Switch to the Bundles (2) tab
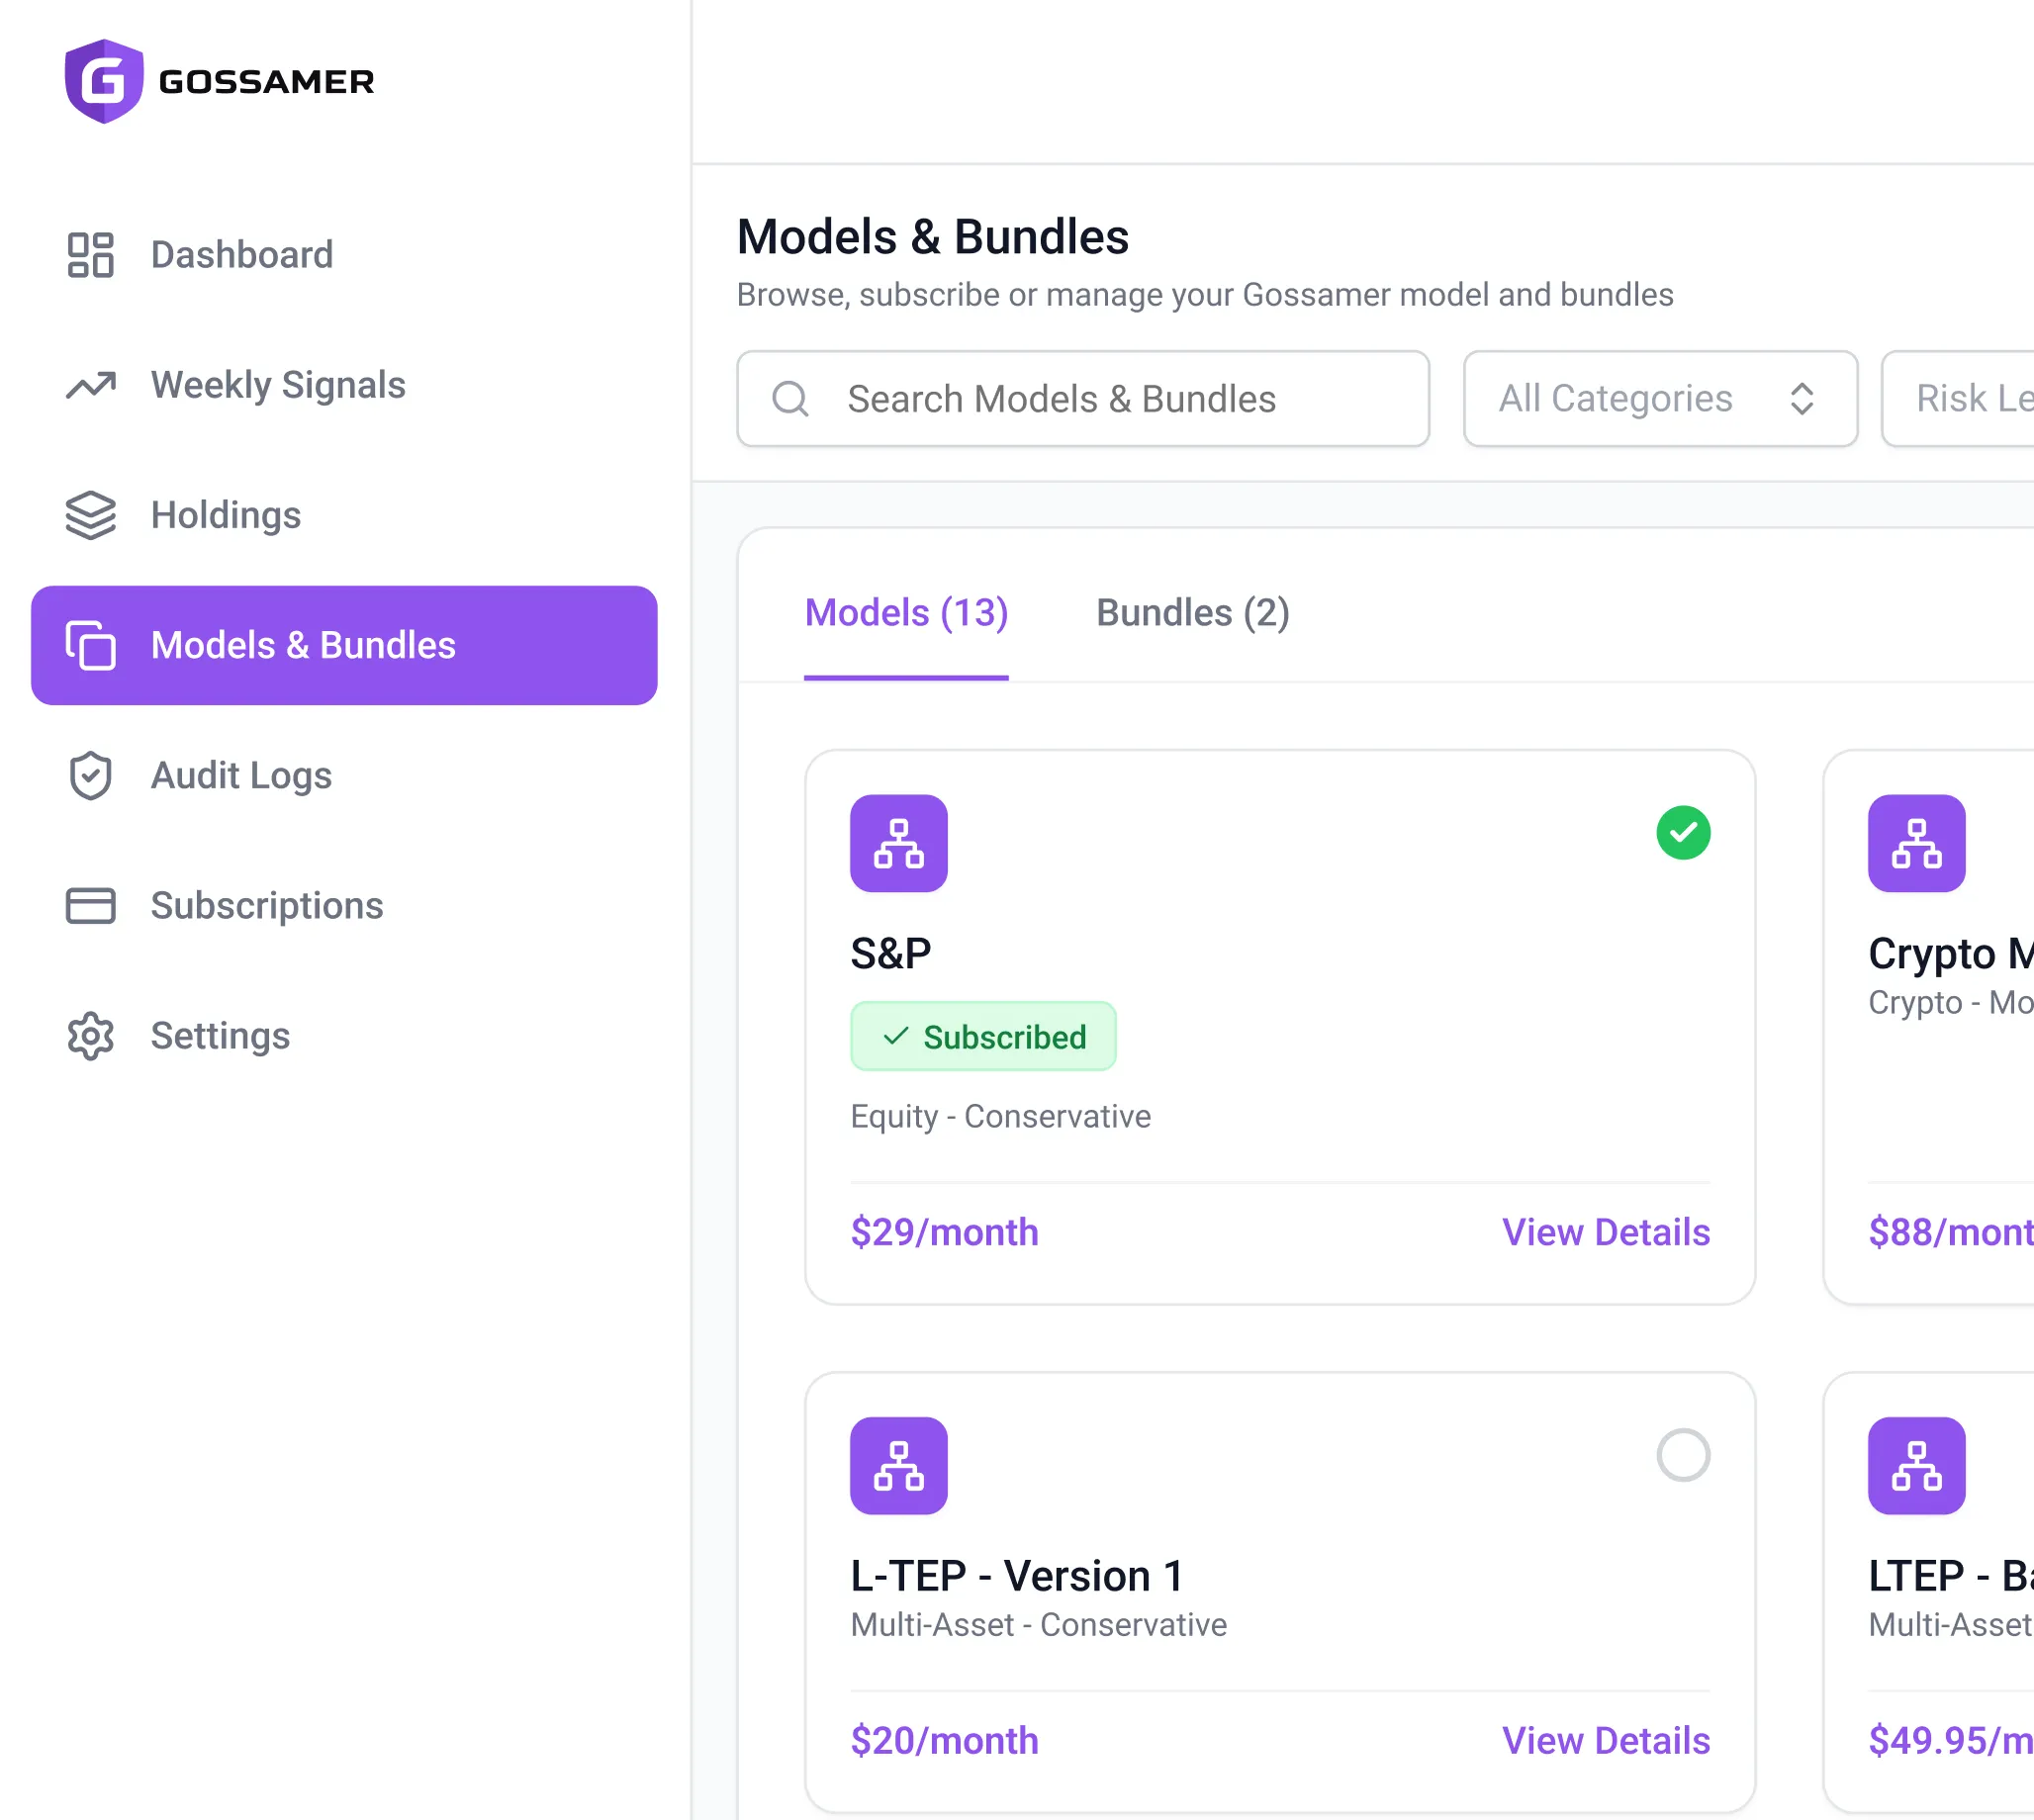Image resolution: width=2034 pixels, height=1820 pixels. (x=1193, y=612)
